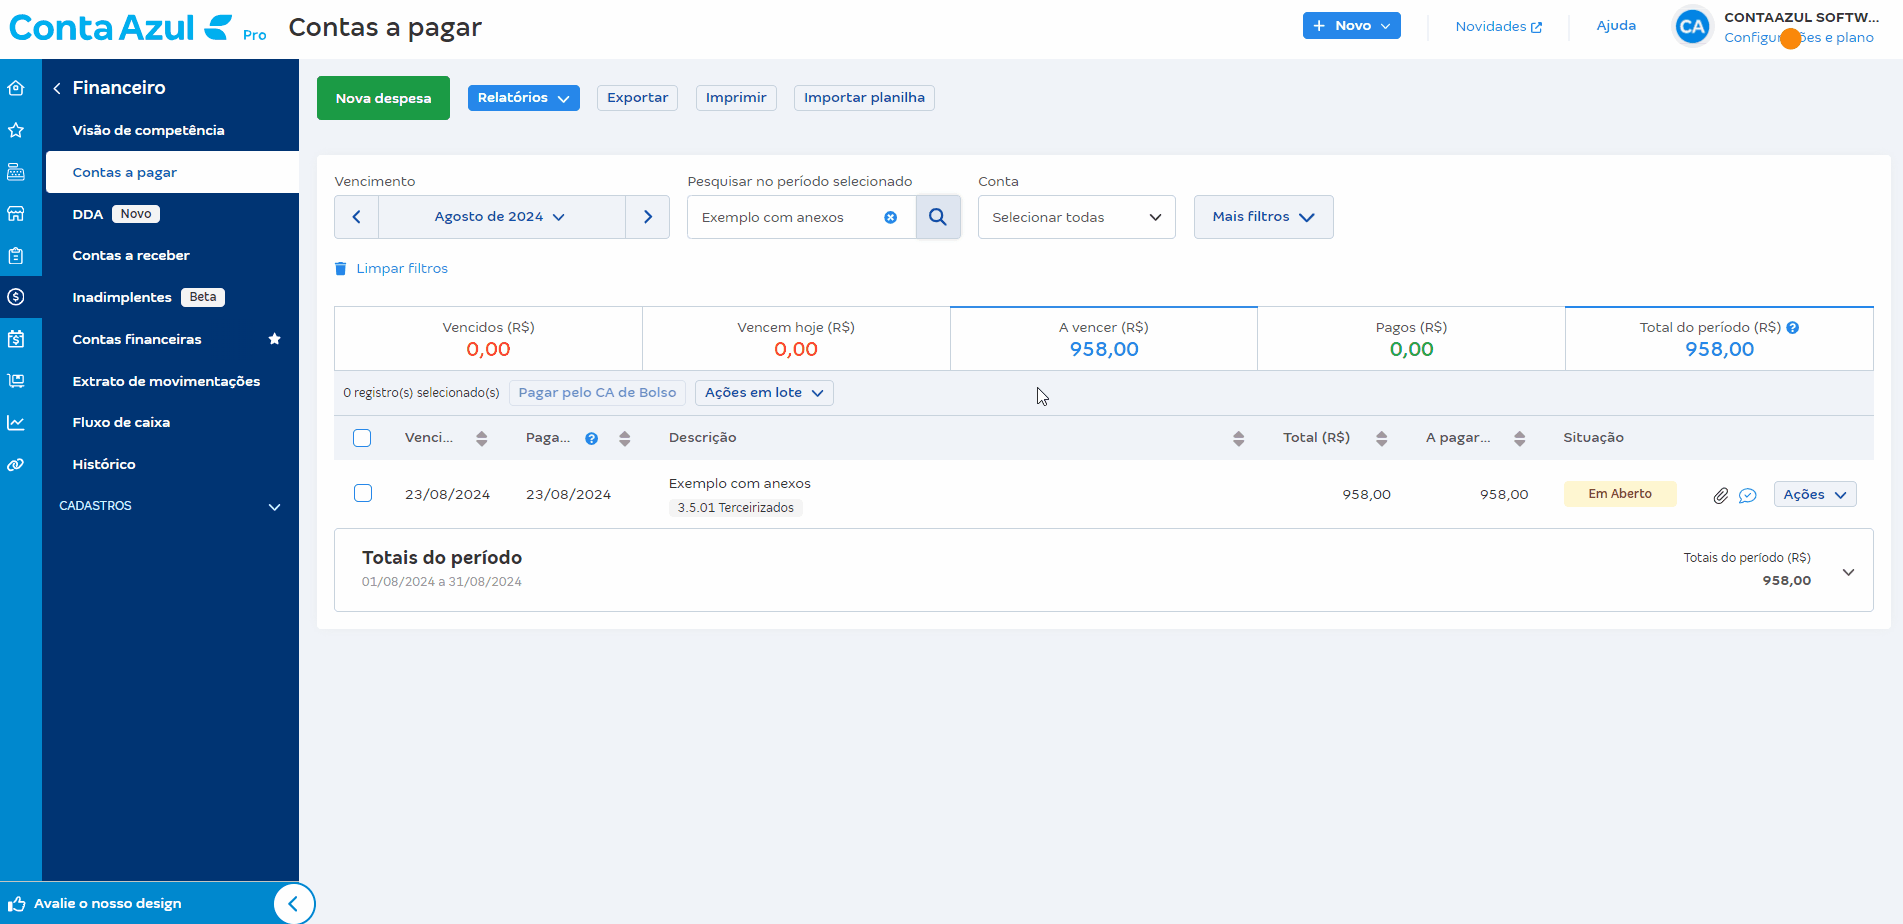Image resolution: width=1903 pixels, height=924 pixels.
Task: Click the link integrations icon in sidebar
Action: (17, 464)
